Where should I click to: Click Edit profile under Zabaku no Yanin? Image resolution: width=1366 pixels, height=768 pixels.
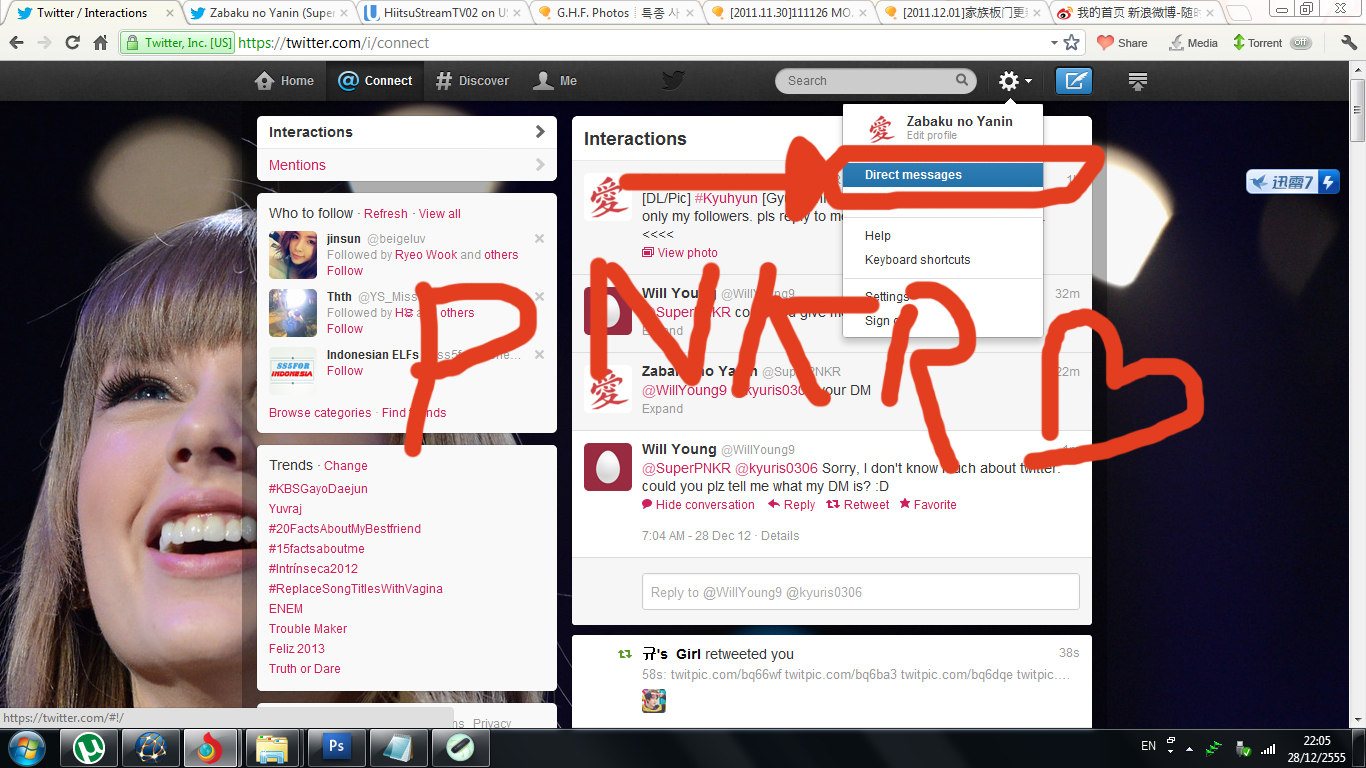(932, 136)
